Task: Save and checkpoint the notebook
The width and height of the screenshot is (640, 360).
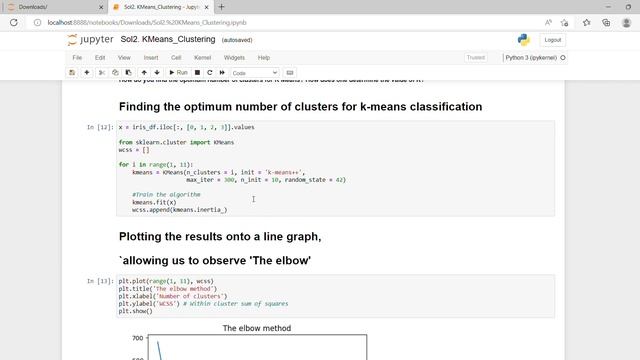Action: coord(72,73)
